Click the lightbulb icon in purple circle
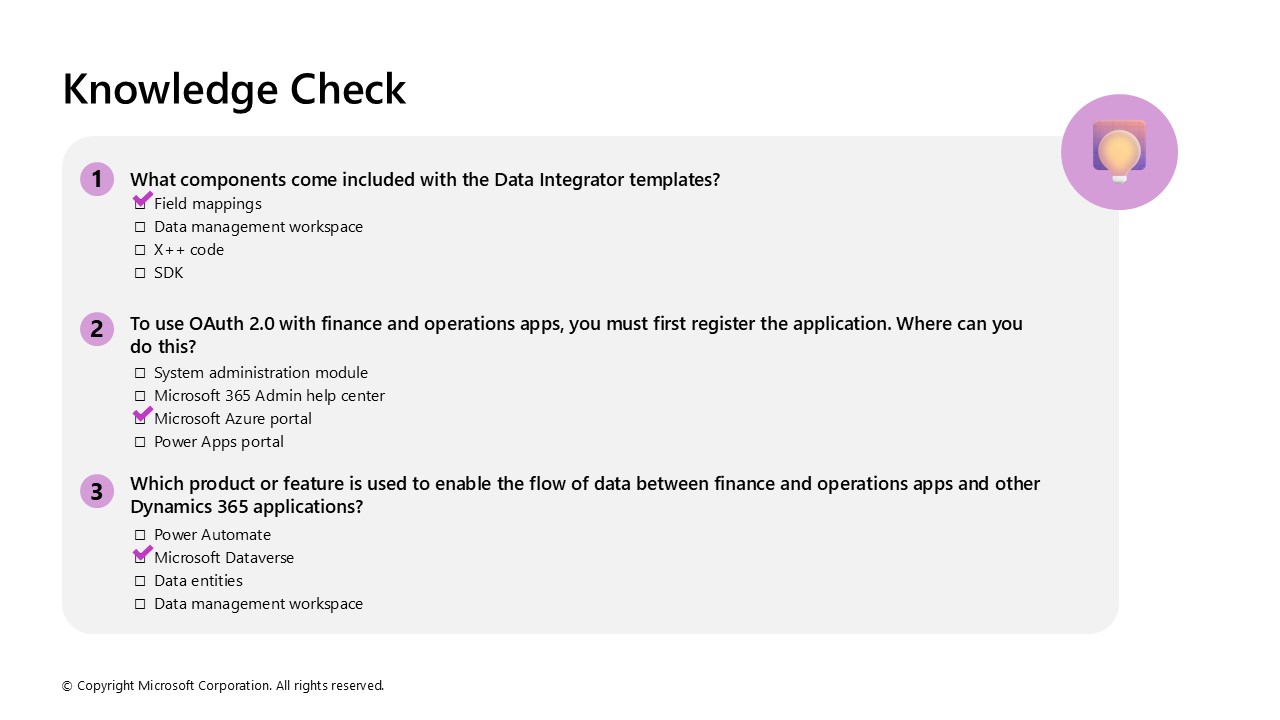The height and width of the screenshot is (720, 1280). (1119, 152)
